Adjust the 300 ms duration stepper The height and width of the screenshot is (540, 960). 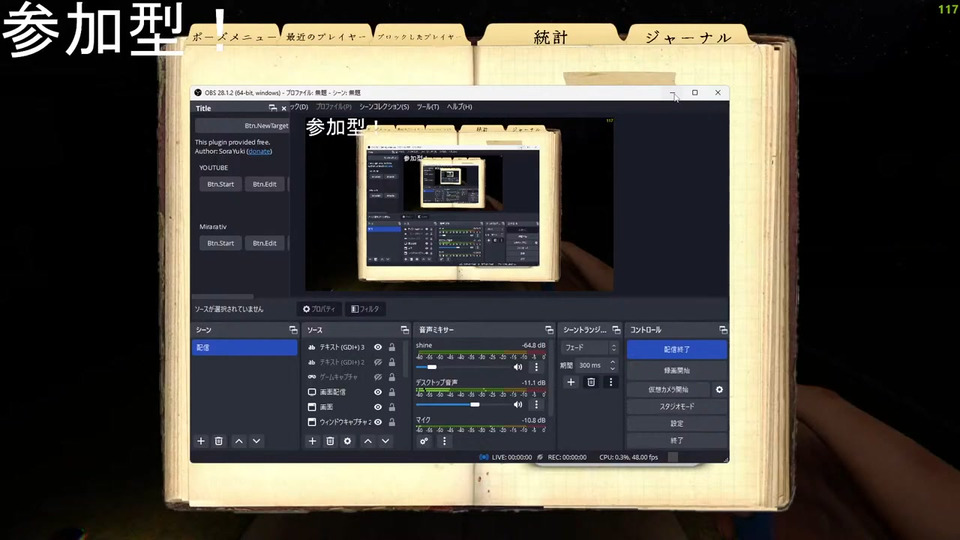[x=612, y=366]
